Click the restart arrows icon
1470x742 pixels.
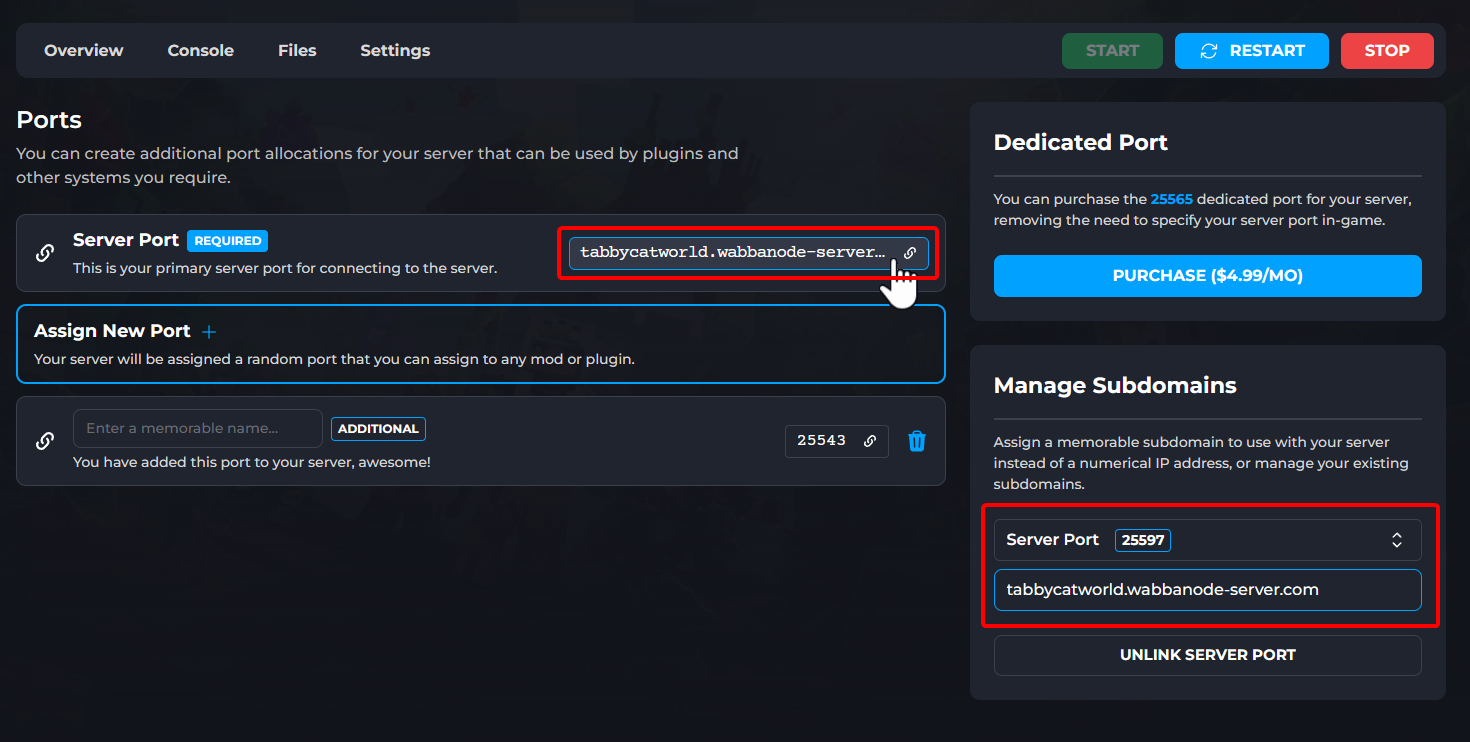coord(1209,51)
